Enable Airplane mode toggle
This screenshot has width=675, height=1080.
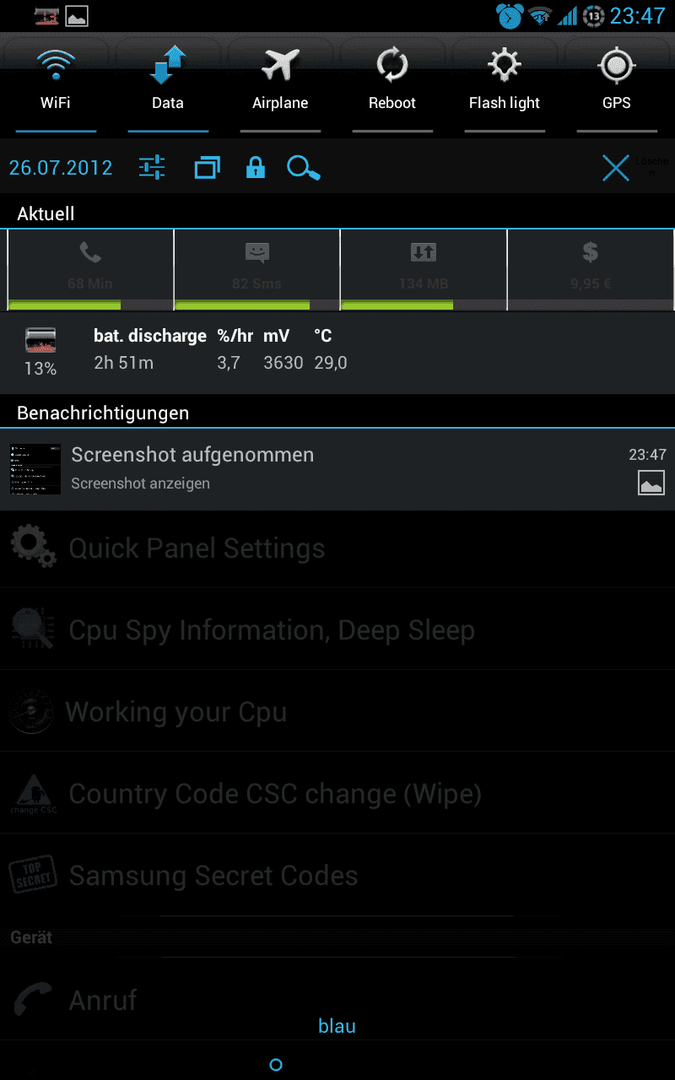(x=280, y=85)
